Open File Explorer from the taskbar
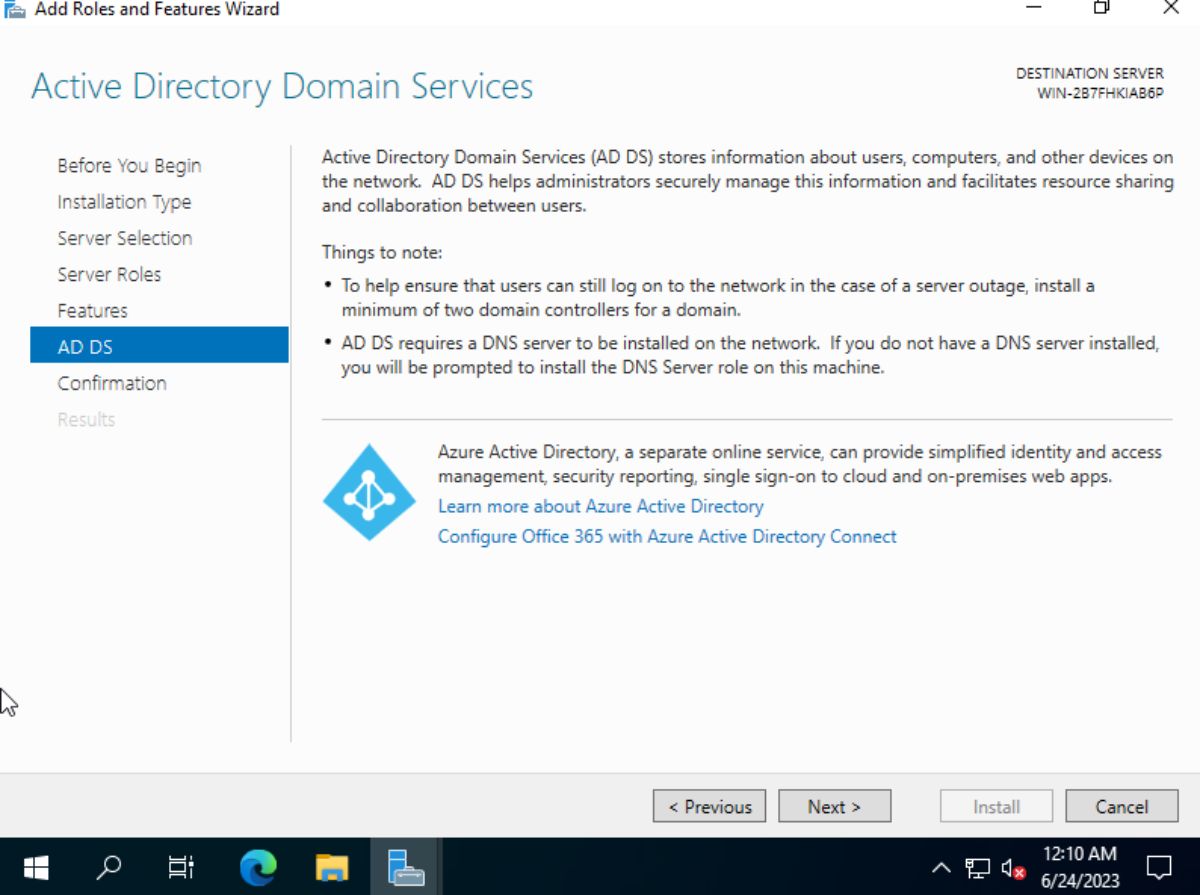This screenshot has height=895, width=1200. [332, 867]
